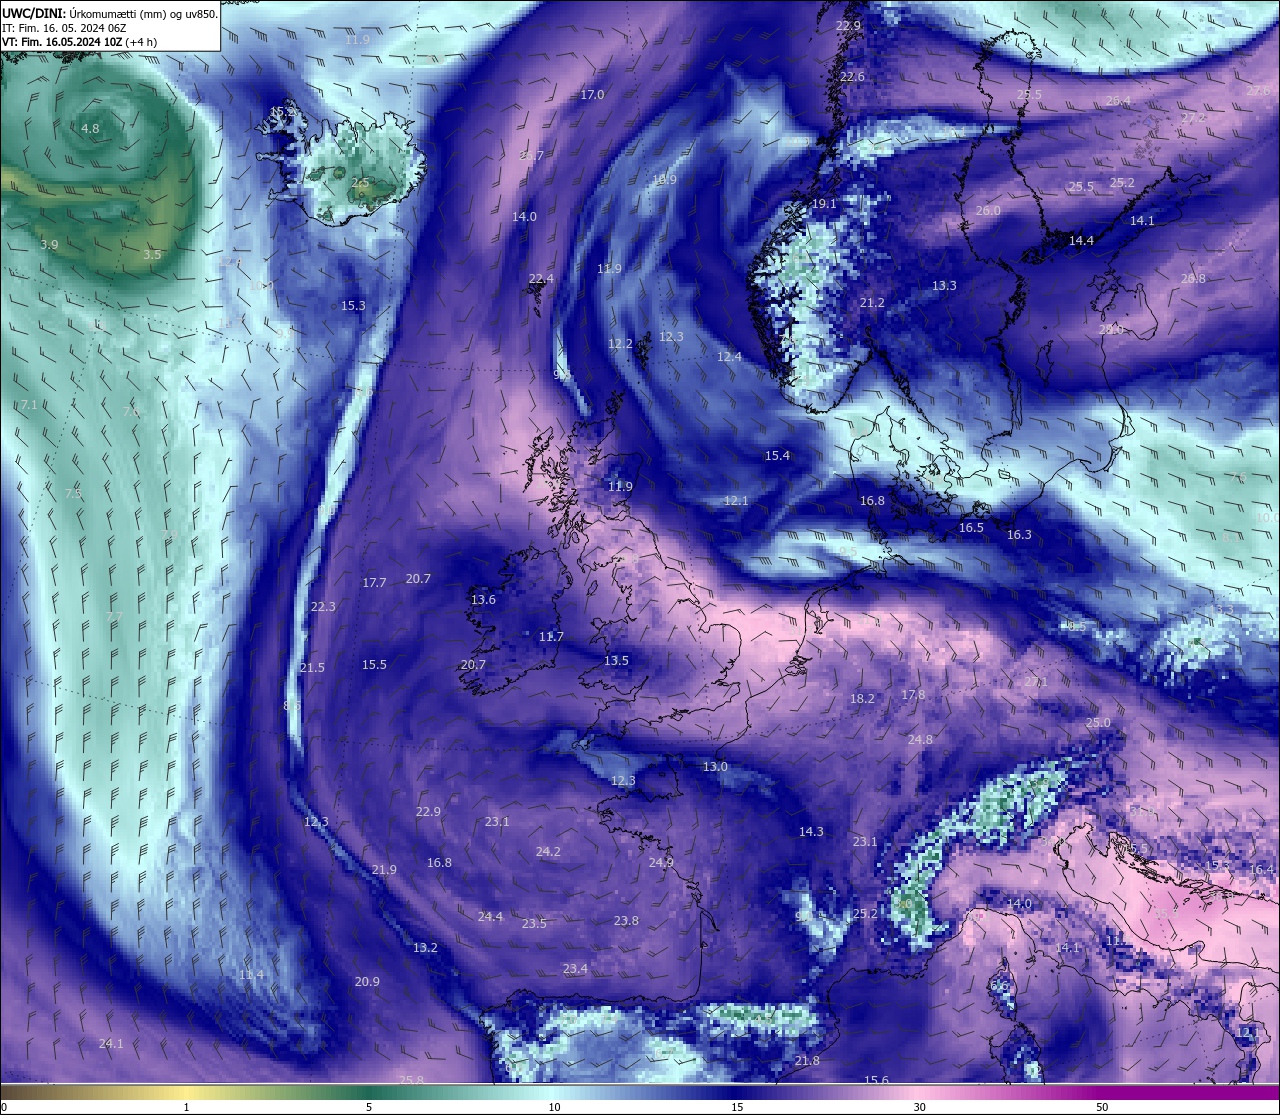The image size is (1280, 1115).
Task: Click the map value '16.3'
Action: 1019,534
